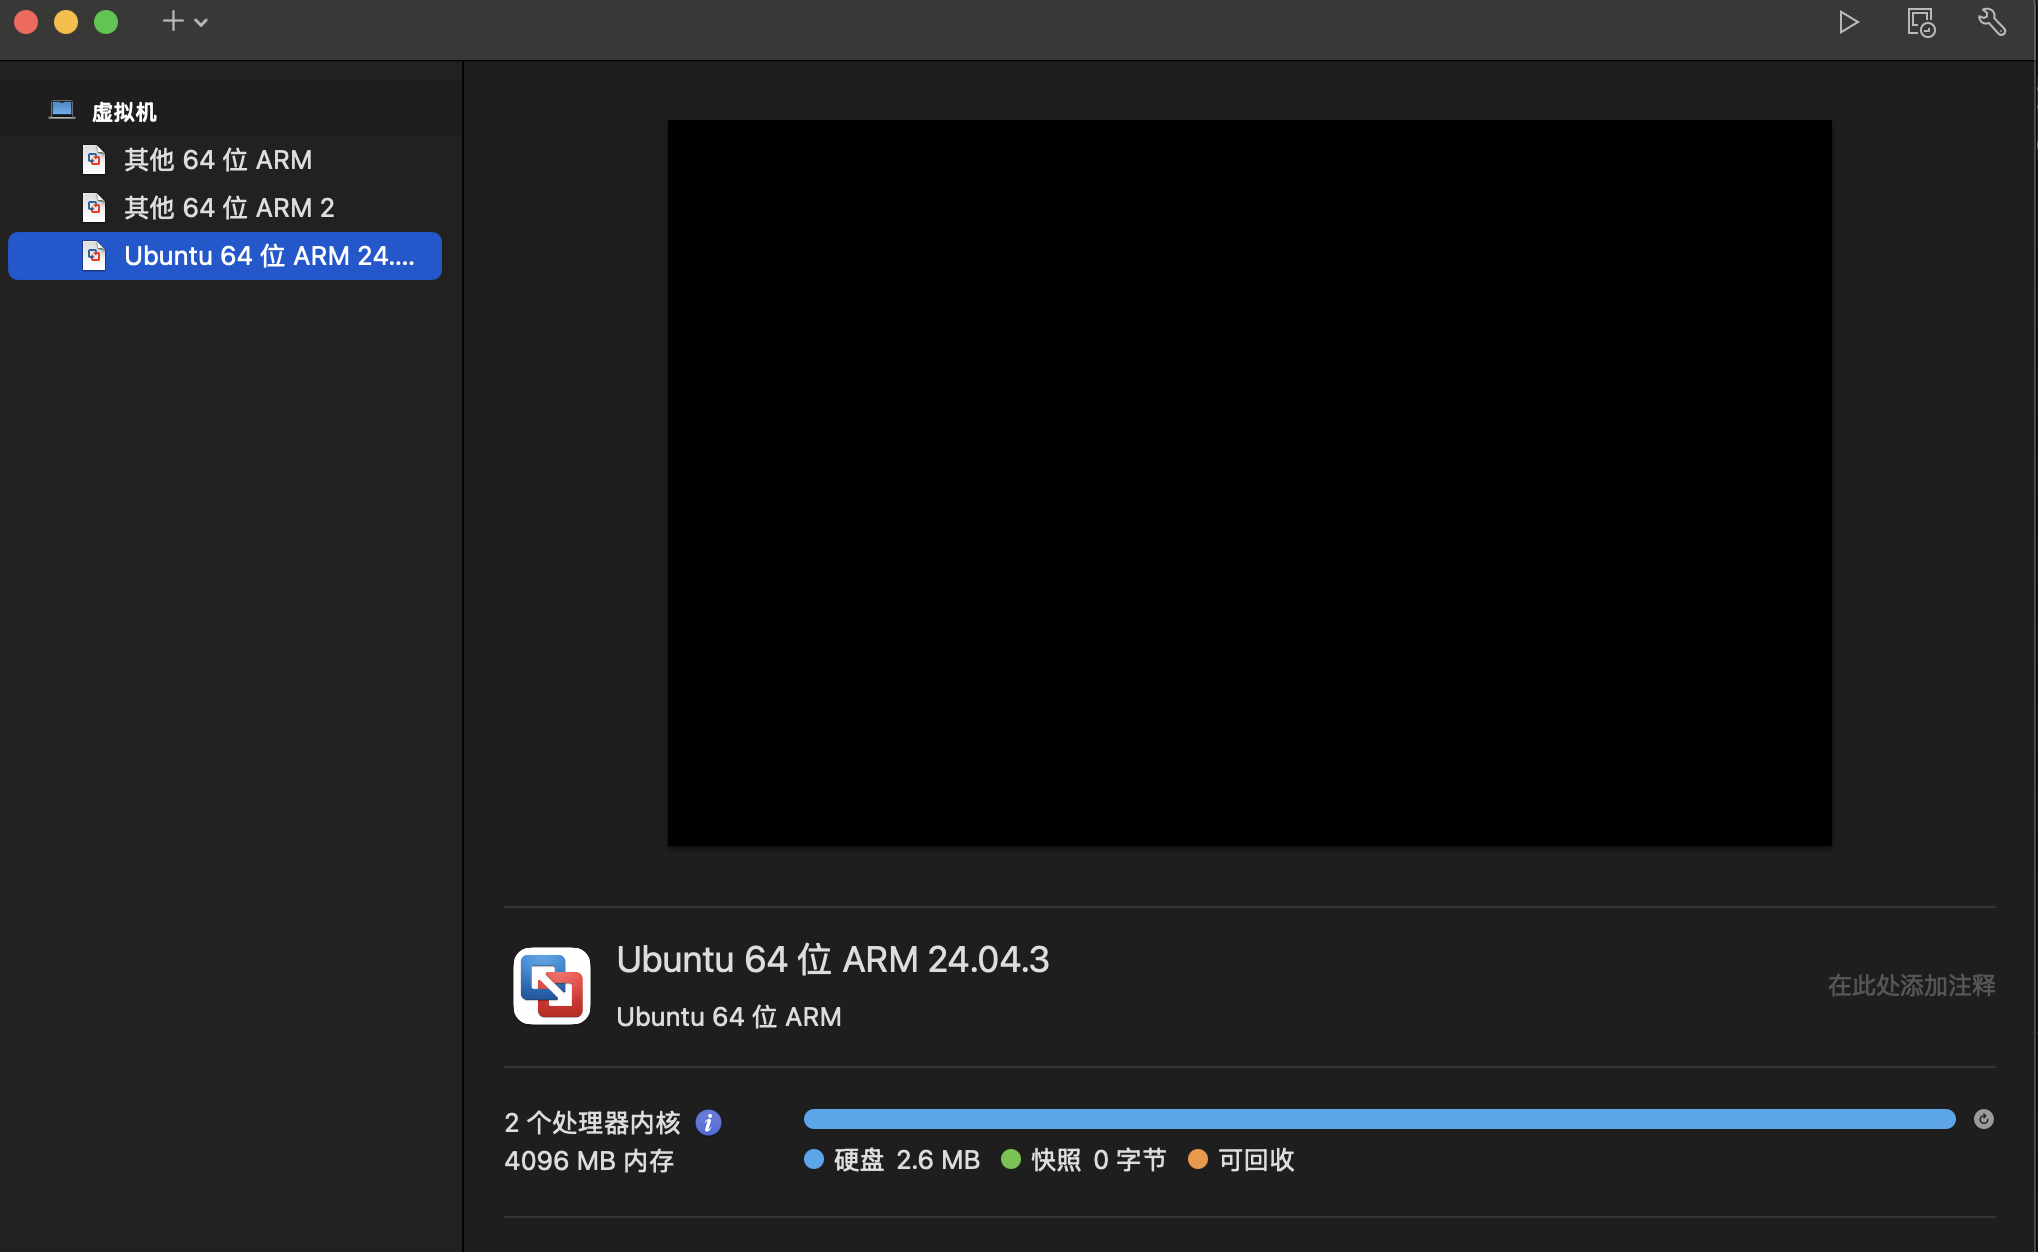
Task: Open virtual machine settings wrench icon
Action: pos(1991,22)
